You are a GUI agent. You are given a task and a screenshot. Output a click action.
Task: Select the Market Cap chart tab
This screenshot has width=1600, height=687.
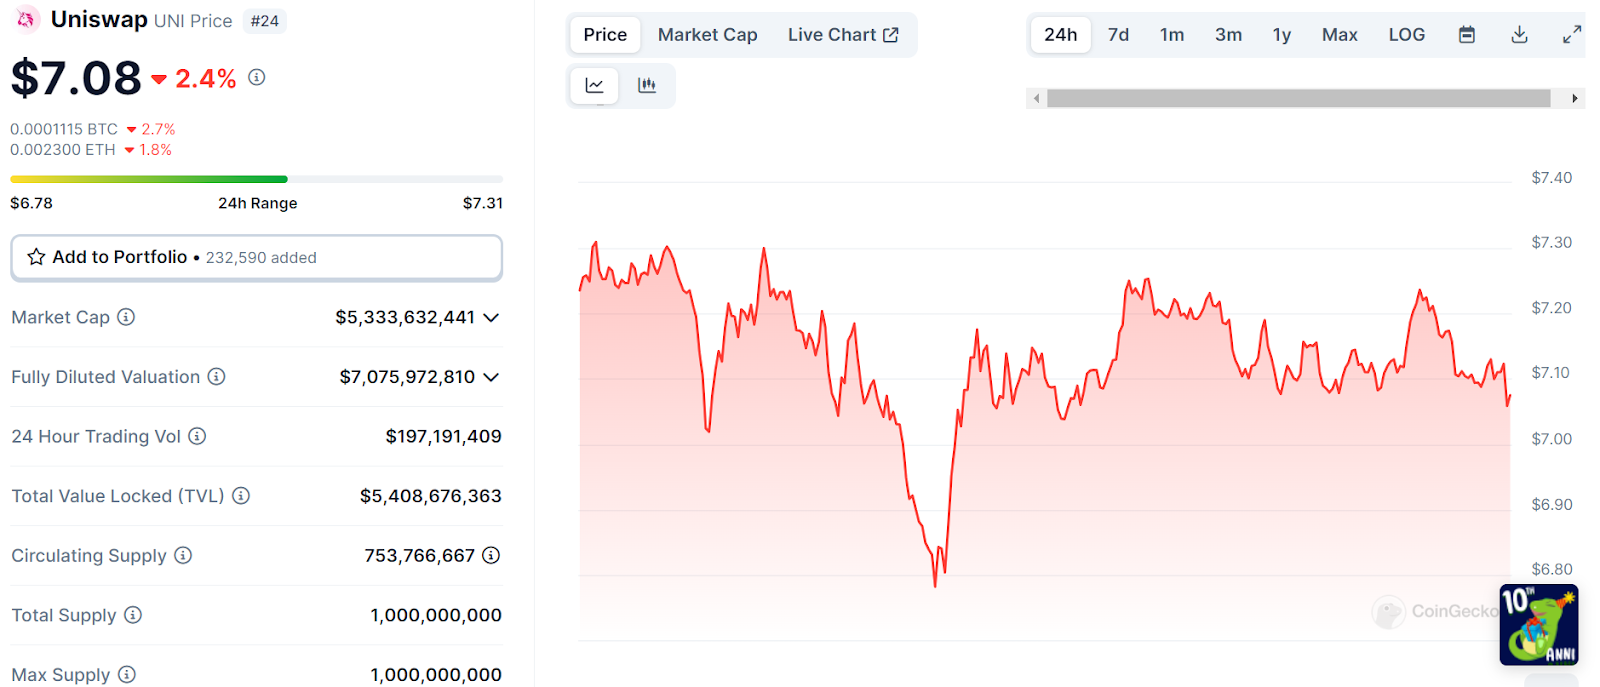coord(708,35)
